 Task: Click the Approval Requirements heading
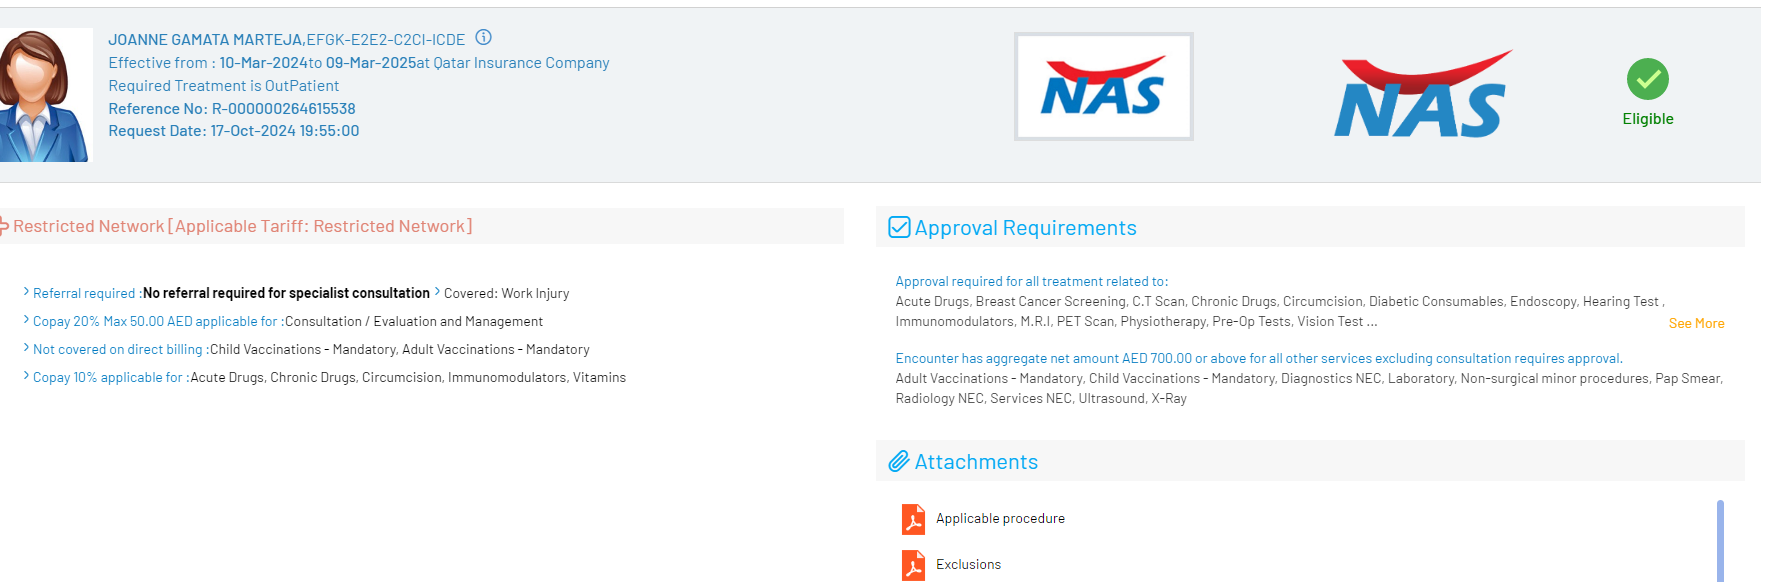click(x=1025, y=228)
